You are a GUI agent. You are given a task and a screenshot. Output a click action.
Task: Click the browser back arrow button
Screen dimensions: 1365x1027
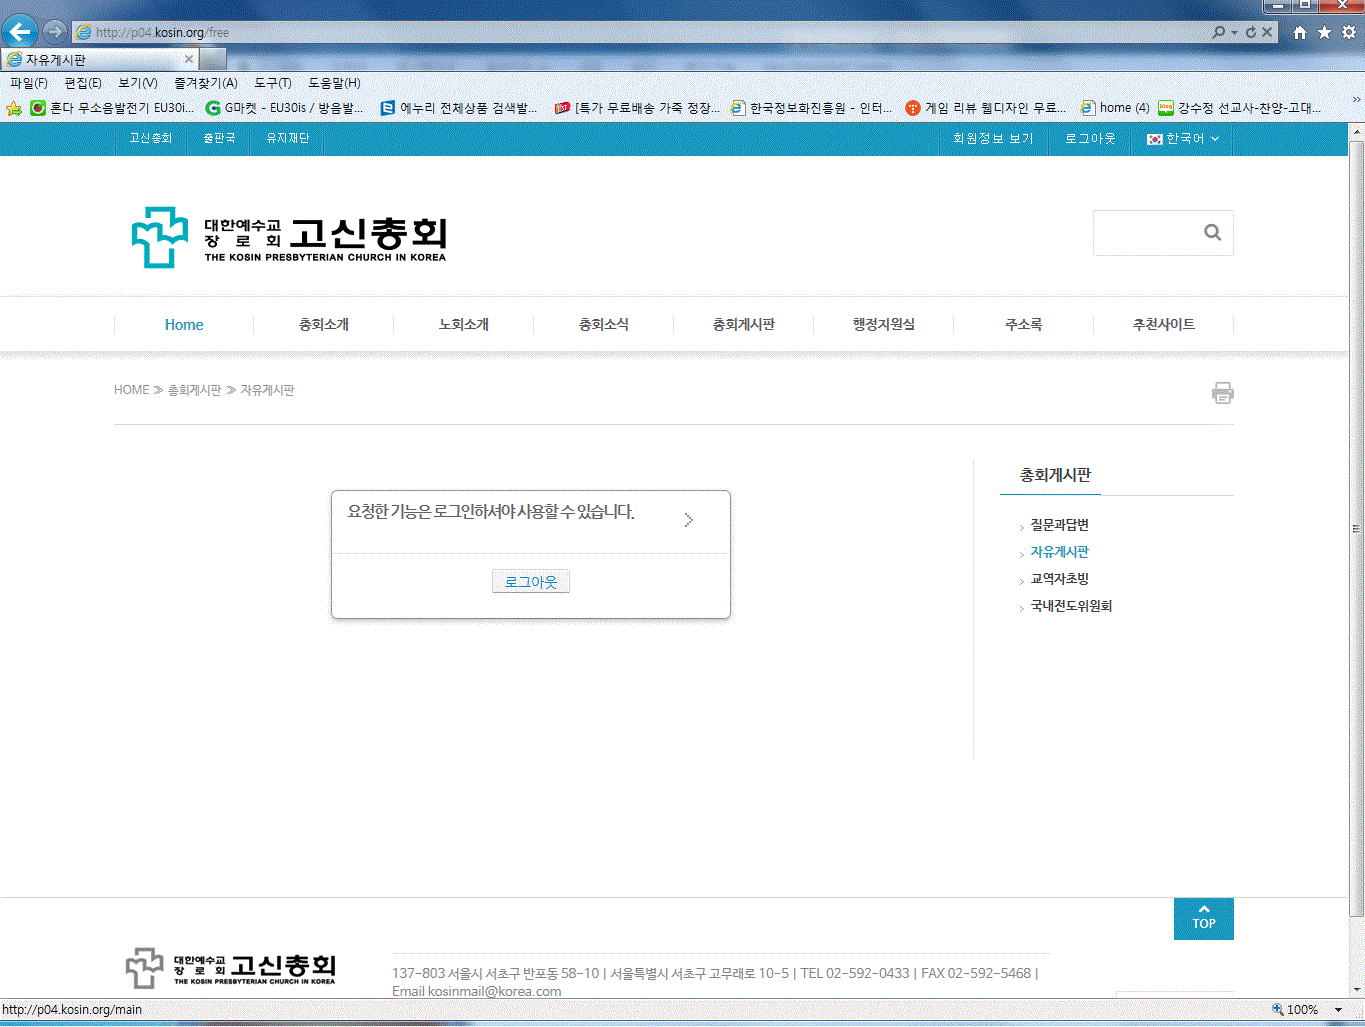click(x=20, y=32)
